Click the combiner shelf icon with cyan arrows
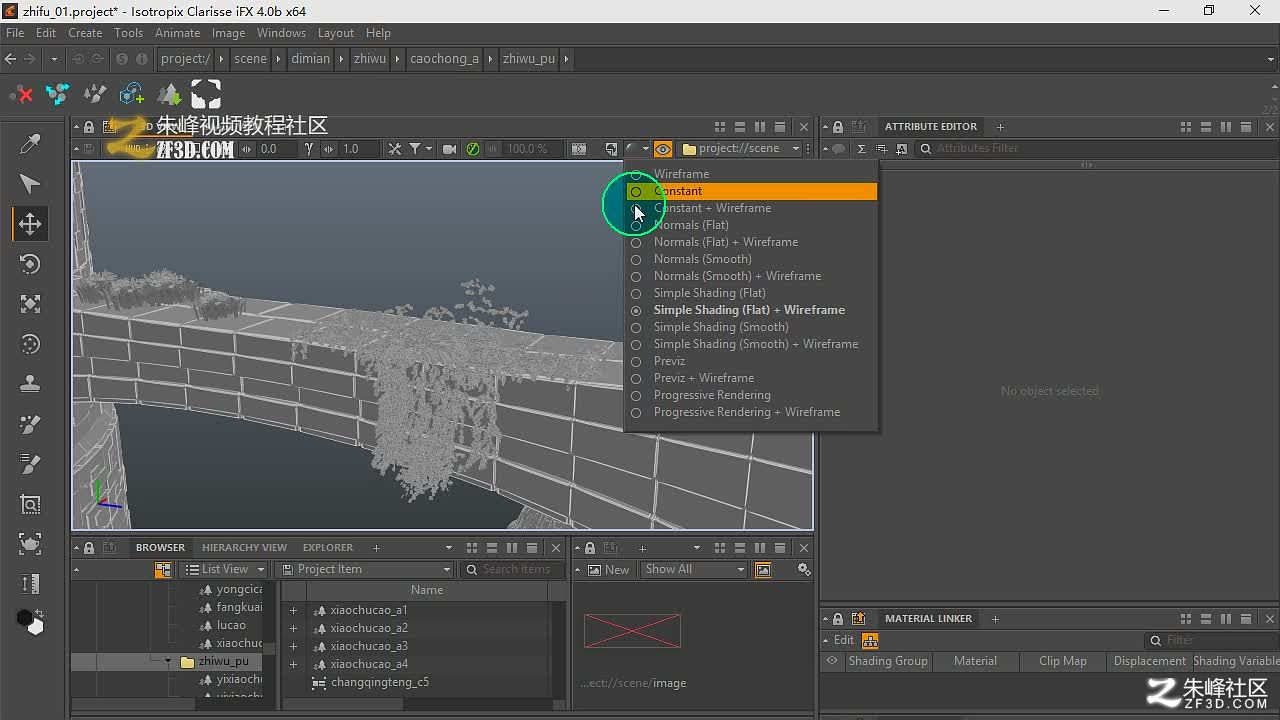 58,95
